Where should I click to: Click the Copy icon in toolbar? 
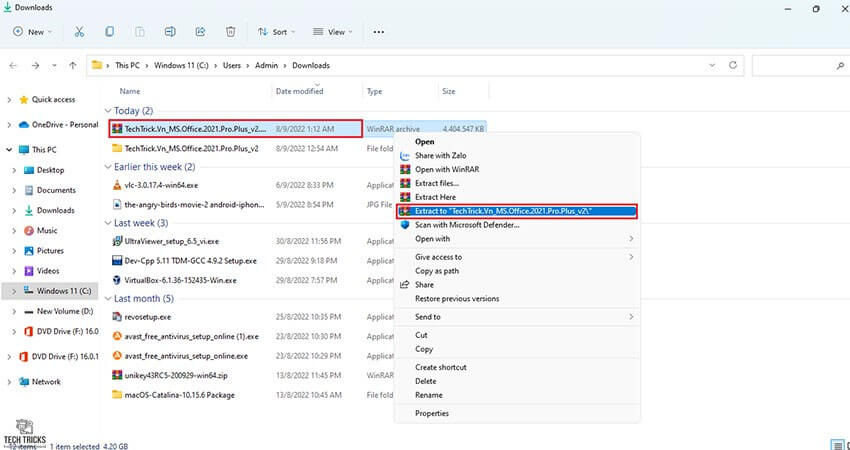point(110,32)
